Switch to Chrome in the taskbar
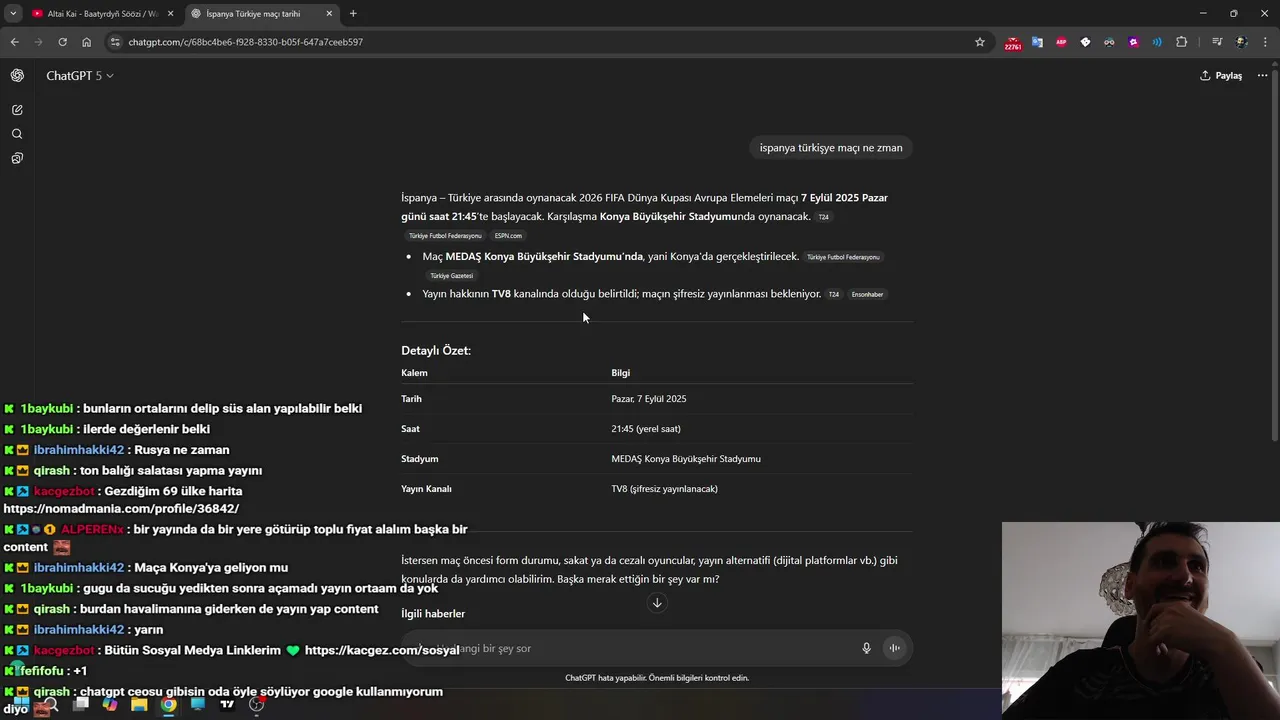Viewport: 1280px width, 720px height. [x=169, y=704]
